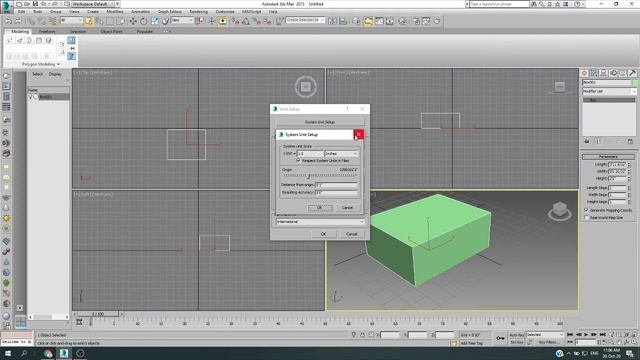This screenshot has width=640, height=360.
Task: Open the selection filter All dropdown
Action: (x=71, y=20)
